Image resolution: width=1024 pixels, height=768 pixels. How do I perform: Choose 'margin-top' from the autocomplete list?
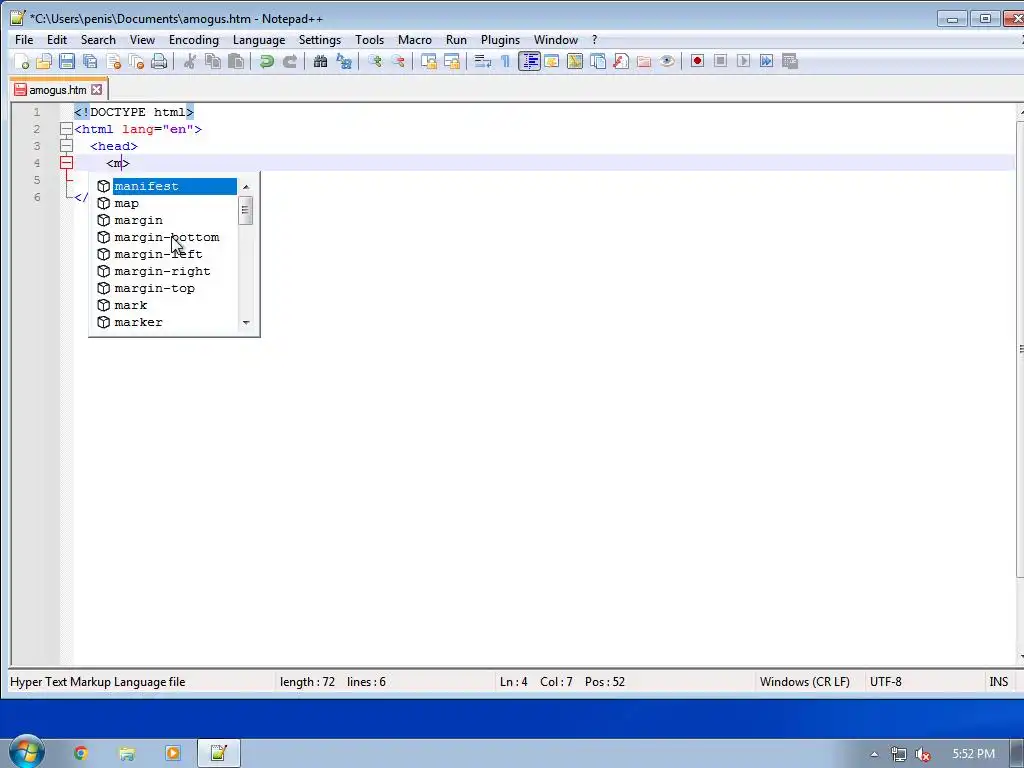click(x=166, y=288)
